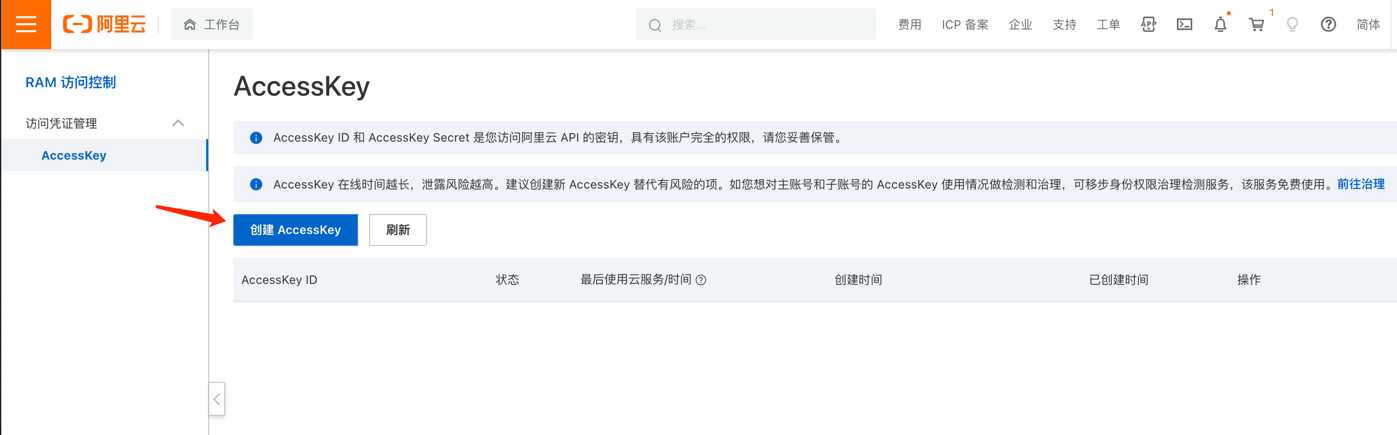The image size is (1397, 435).
Task: Switch language via 简体
Action: 1368,25
